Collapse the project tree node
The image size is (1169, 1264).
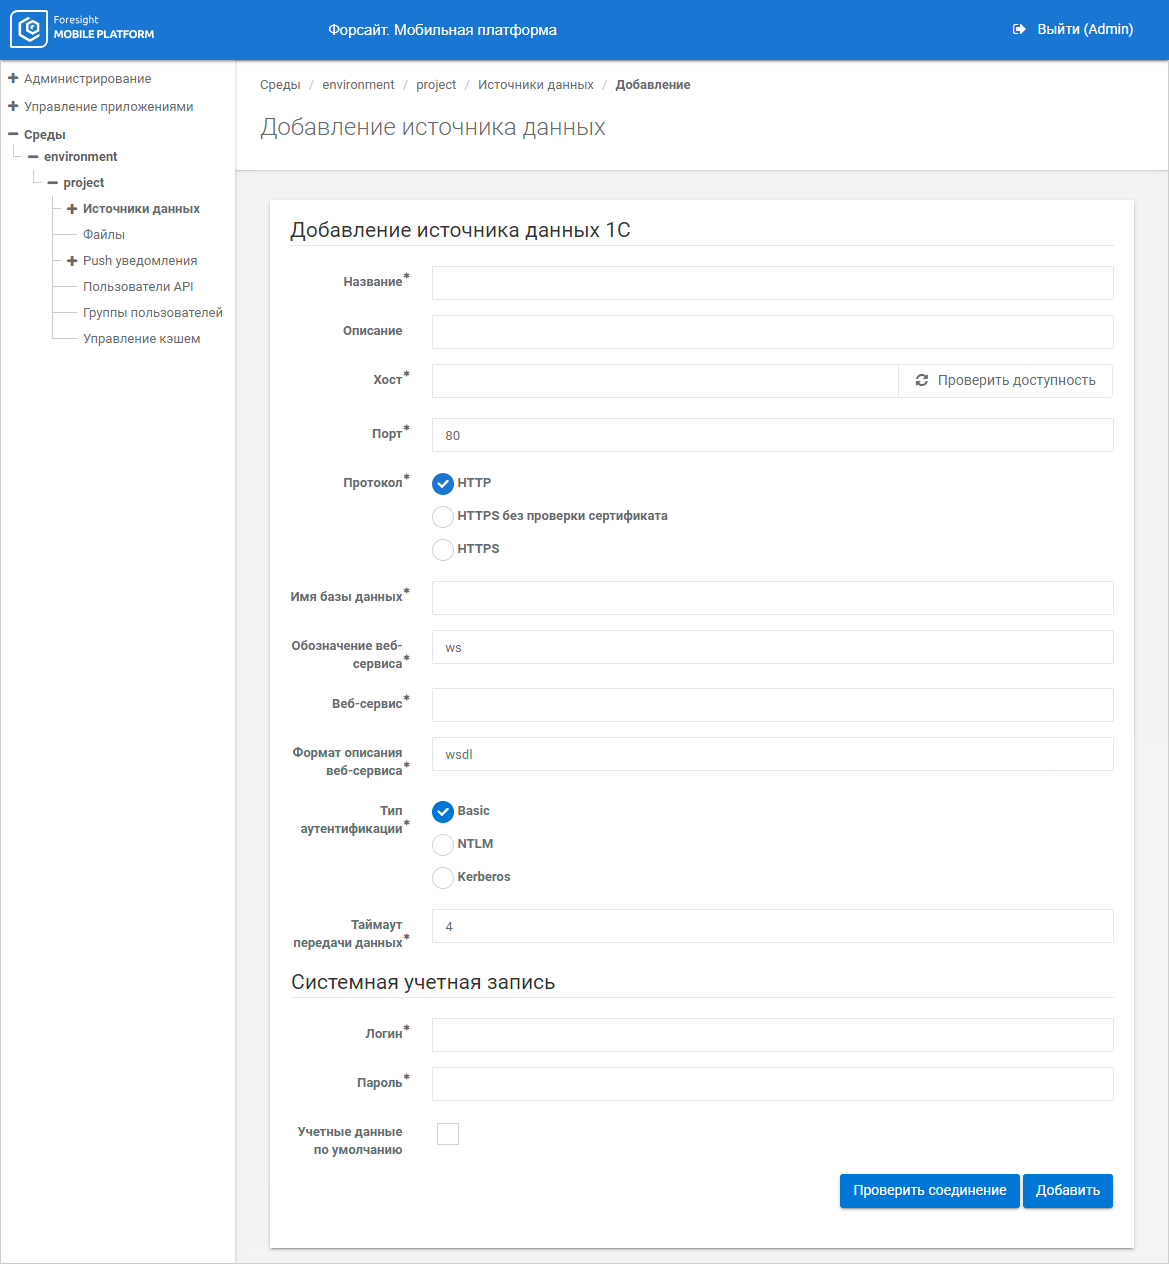coord(53,183)
